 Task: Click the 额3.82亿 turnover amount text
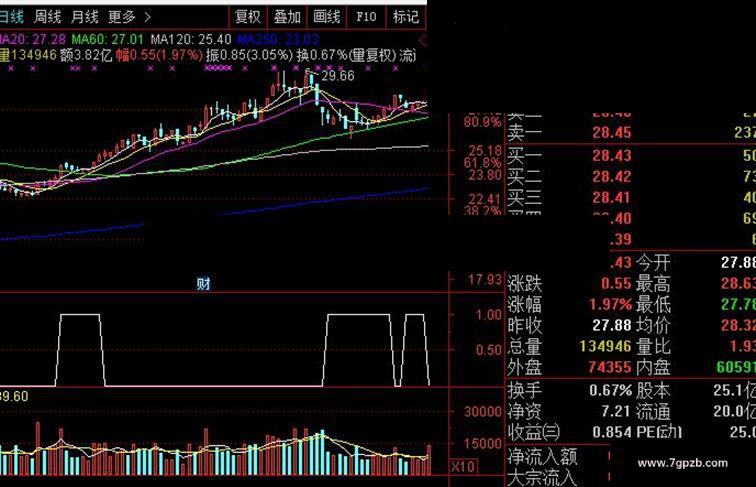click(x=86, y=55)
